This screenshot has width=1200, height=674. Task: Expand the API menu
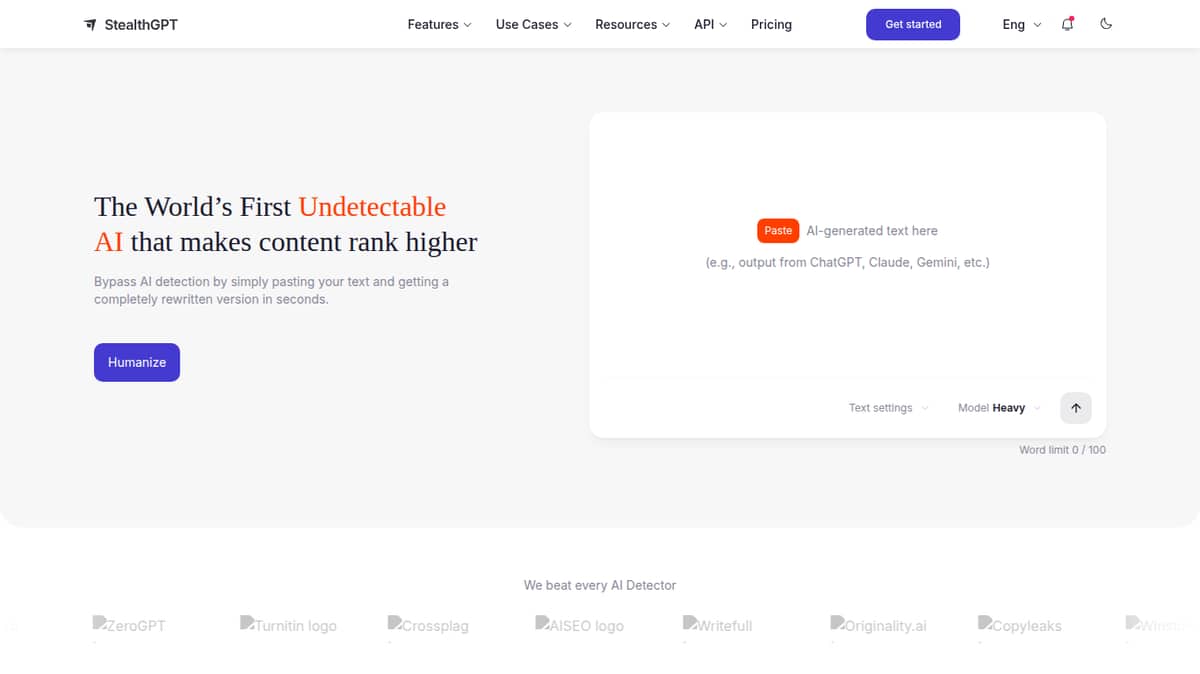coord(710,24)
